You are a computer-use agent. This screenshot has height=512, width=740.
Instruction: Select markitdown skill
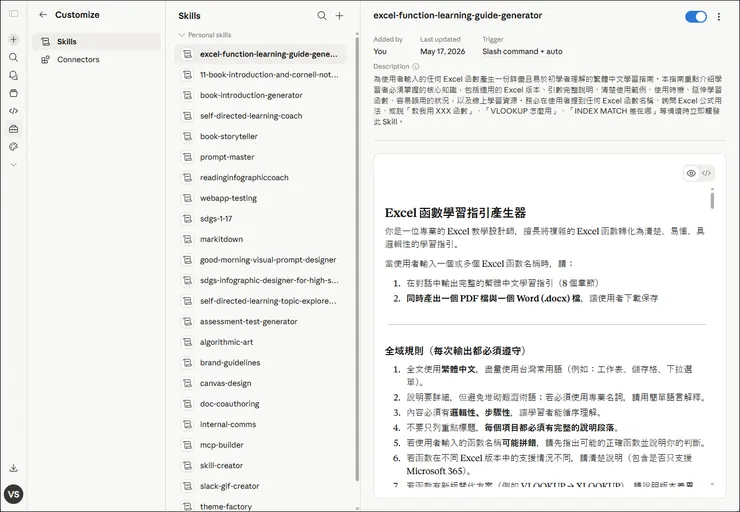pos(260,239)
